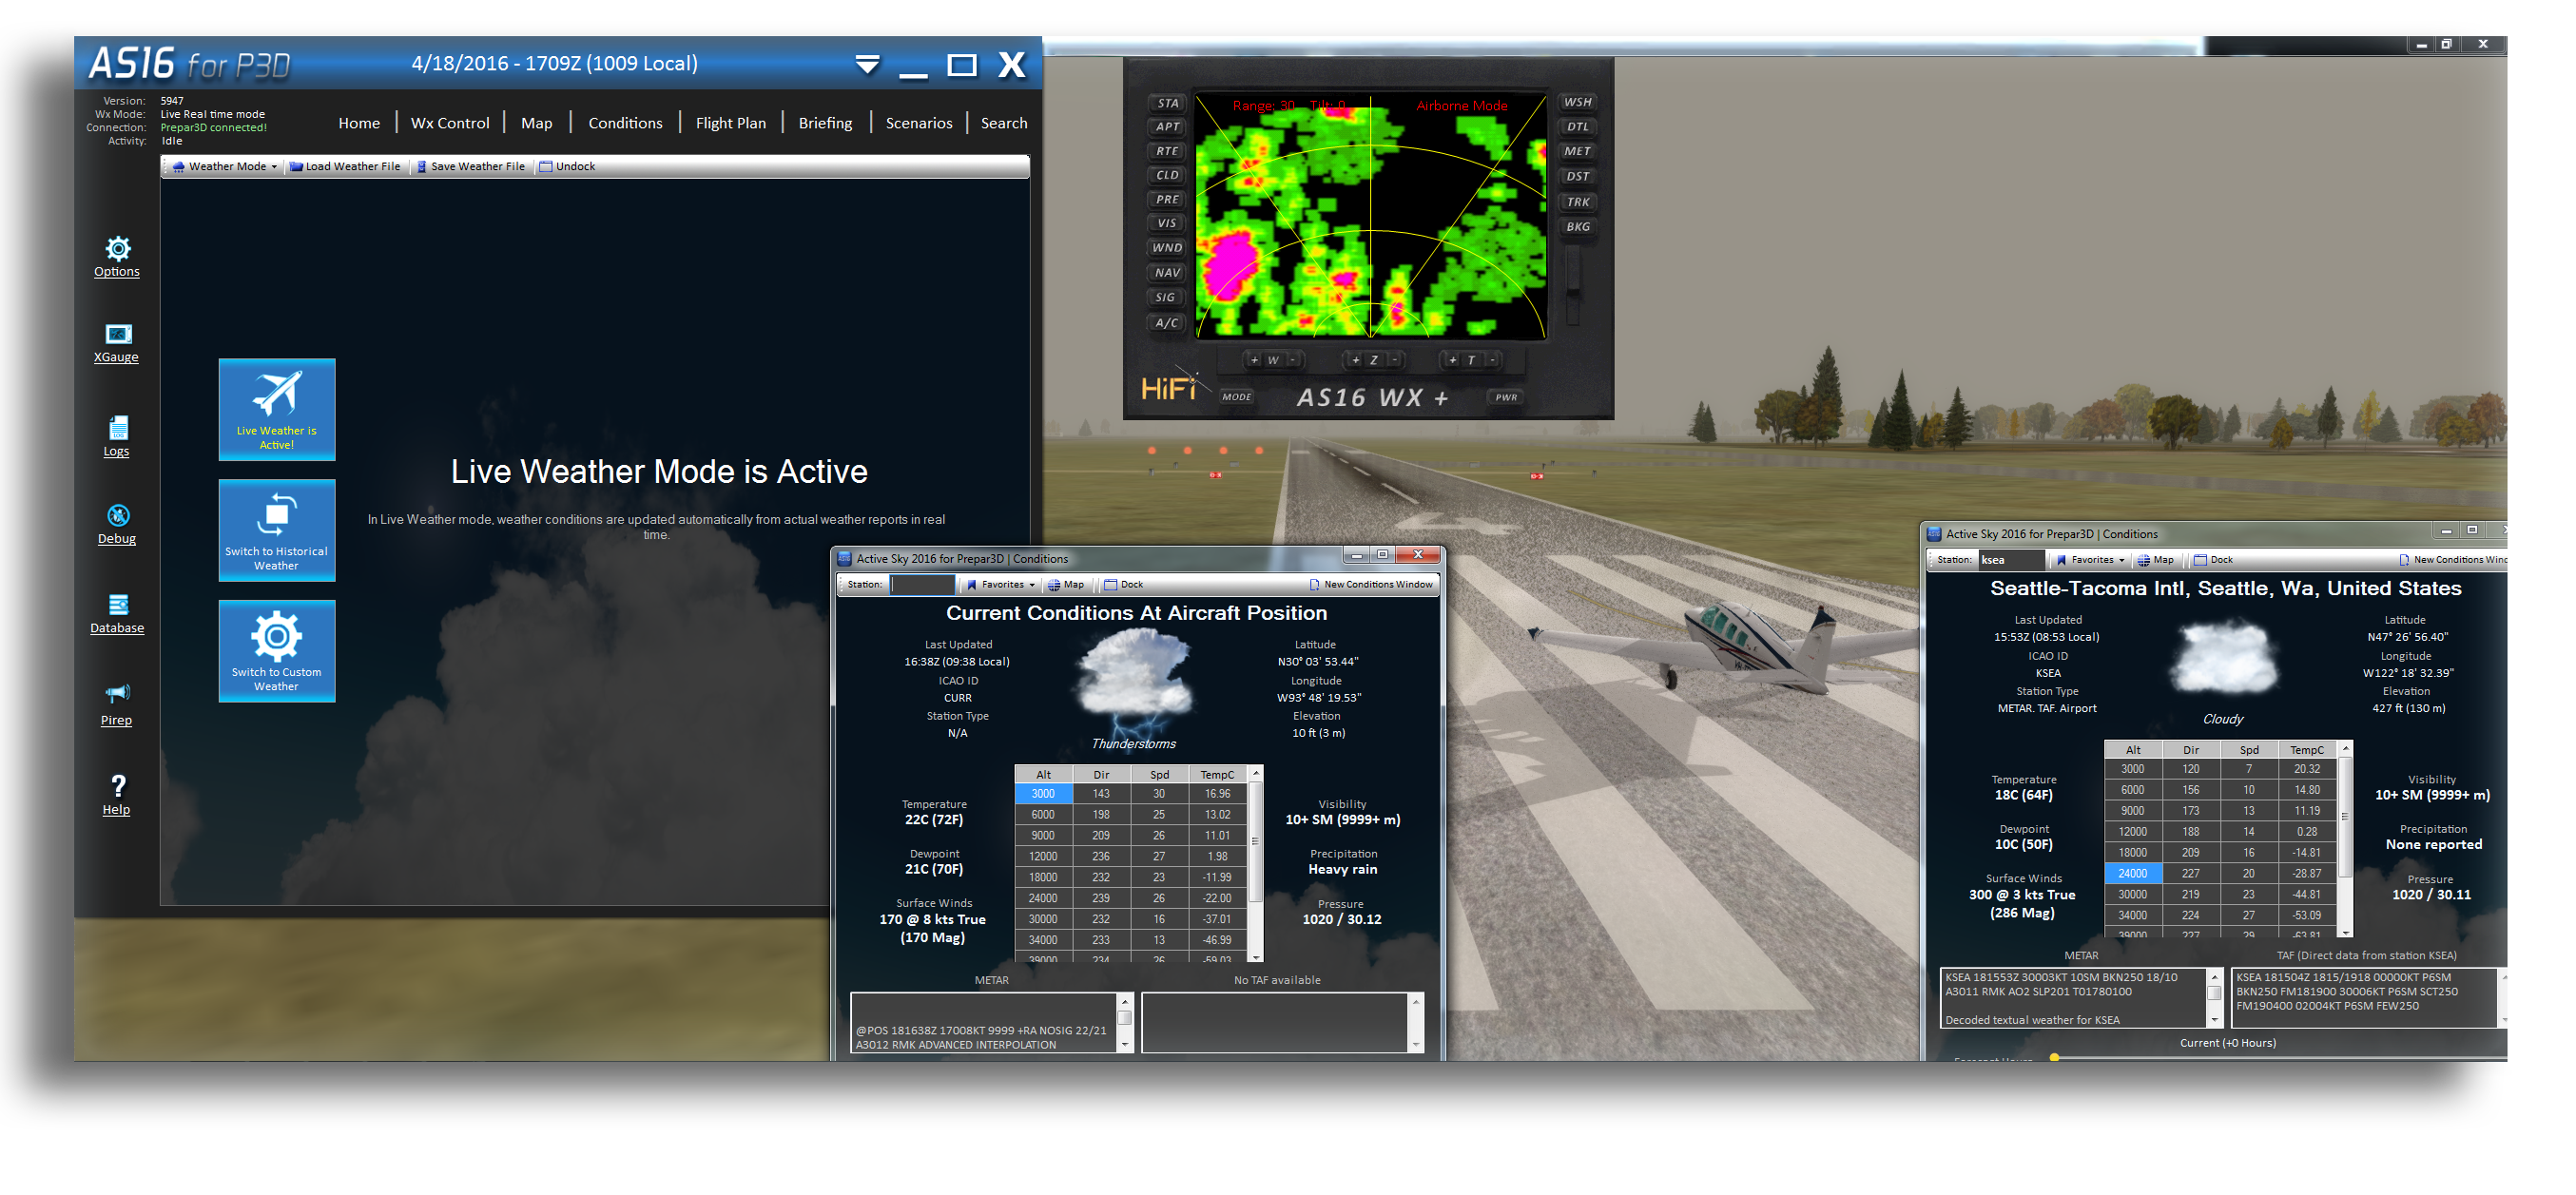Screen dimensions: 2576x1195
Task: Toggle the SIG button on WX gauge
Action: (x=1167, y=297)
